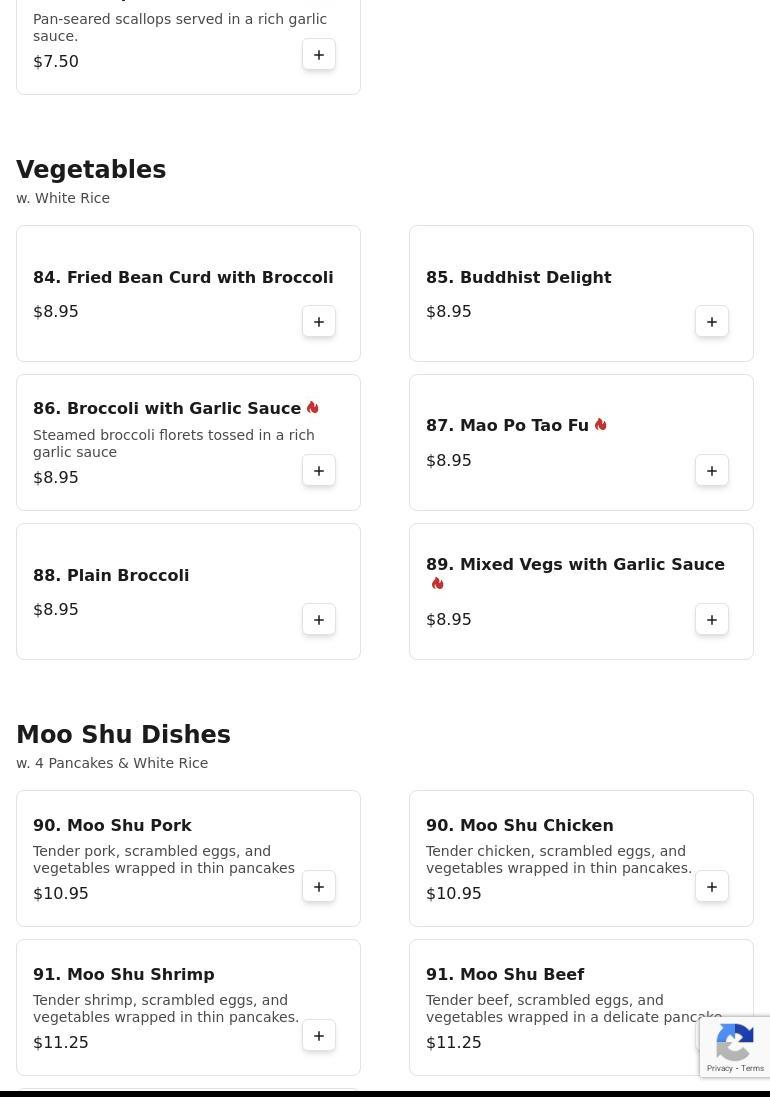Open the 88. Plain Broccoli item title
Image resolution: width=770 pixels, height=1097 pixels.
click(x=111, y=575)
